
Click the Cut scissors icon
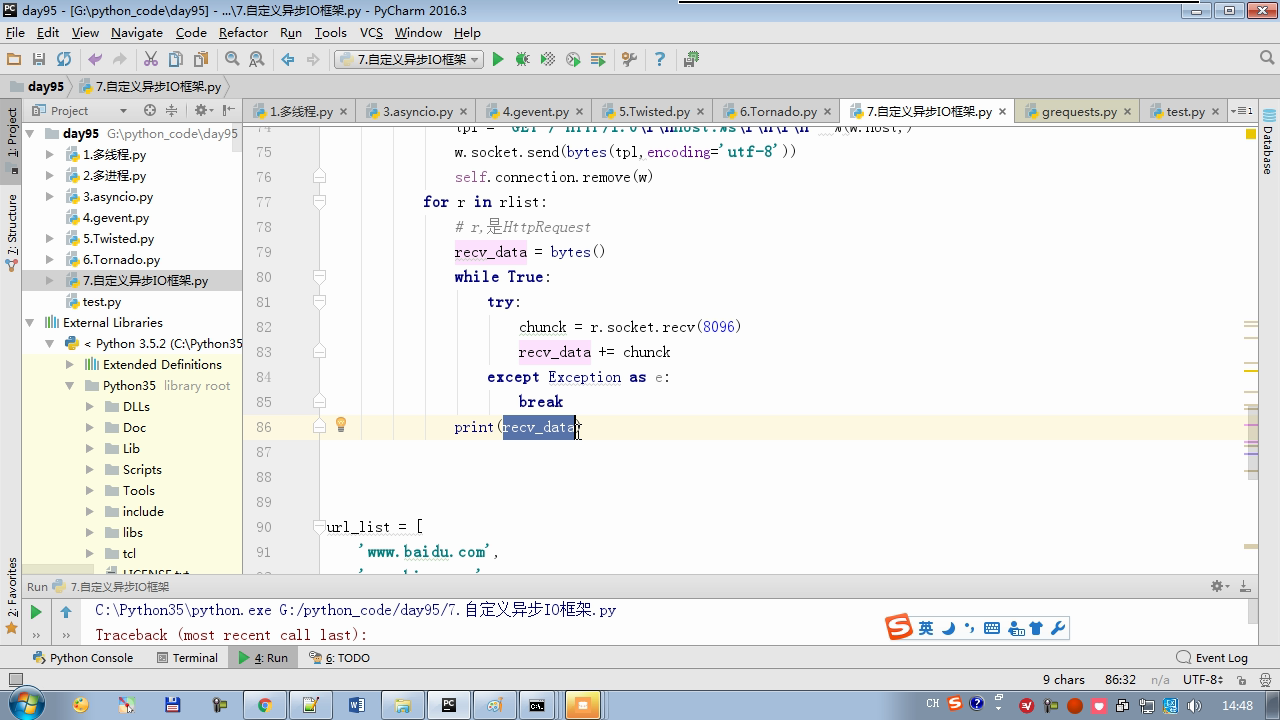click(151, 60)
